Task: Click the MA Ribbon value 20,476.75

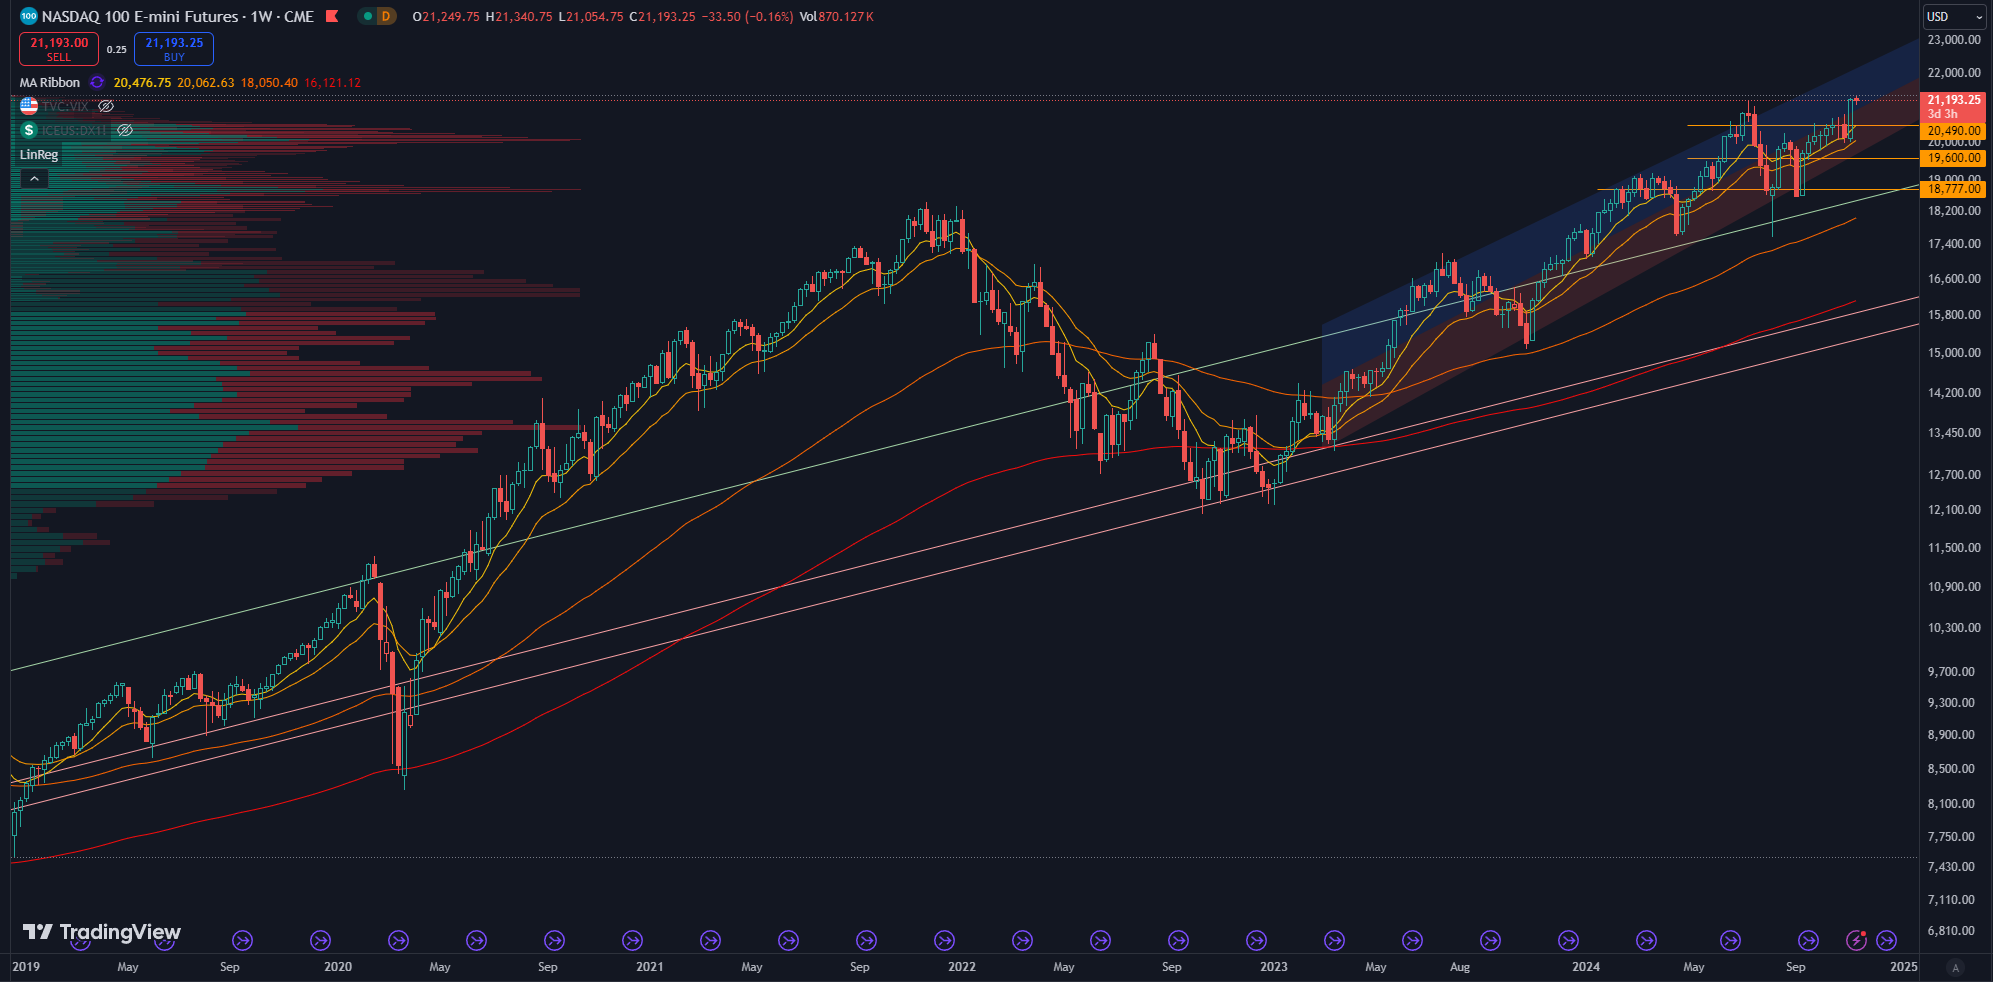Action: tap(142, 82)
